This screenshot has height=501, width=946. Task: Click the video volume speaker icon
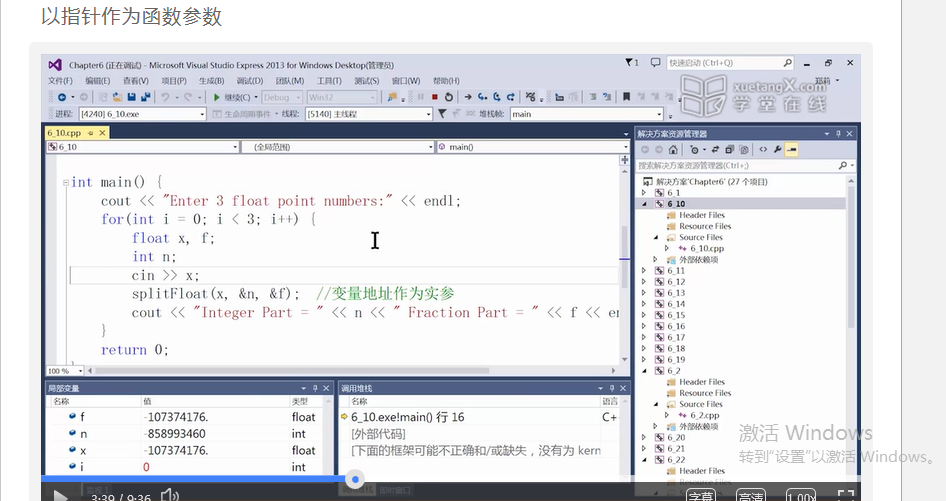[x=170, y=496]
